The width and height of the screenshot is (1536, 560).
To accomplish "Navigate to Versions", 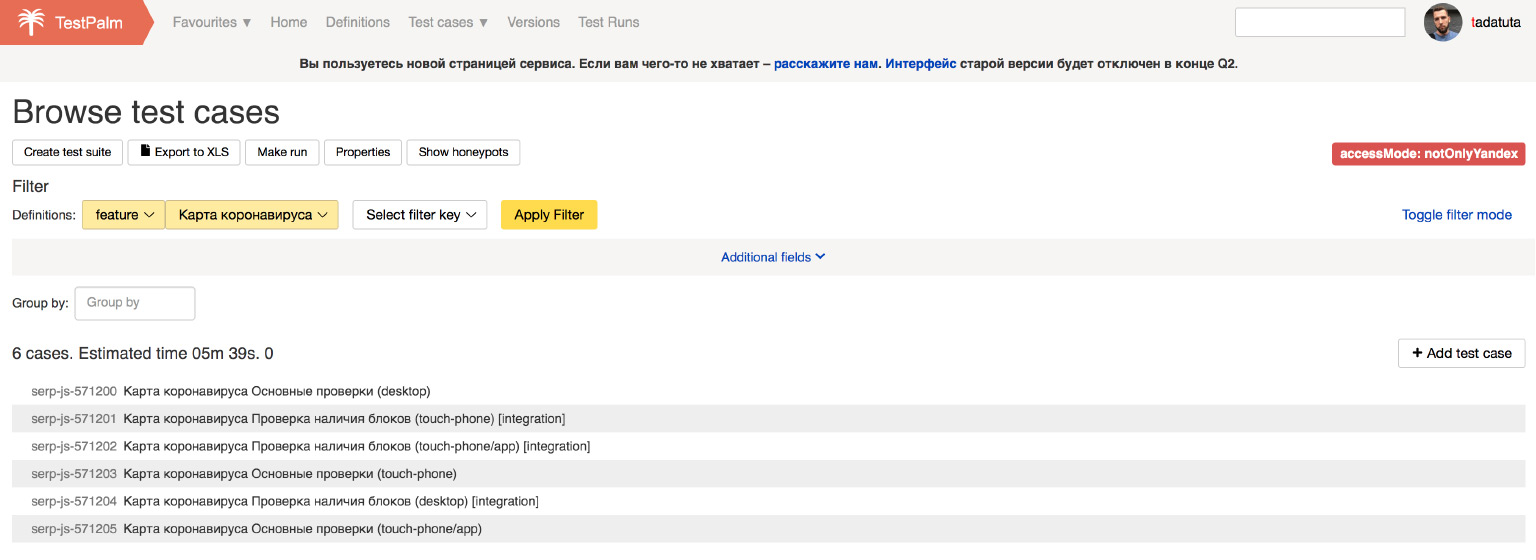I will [534, 22].
